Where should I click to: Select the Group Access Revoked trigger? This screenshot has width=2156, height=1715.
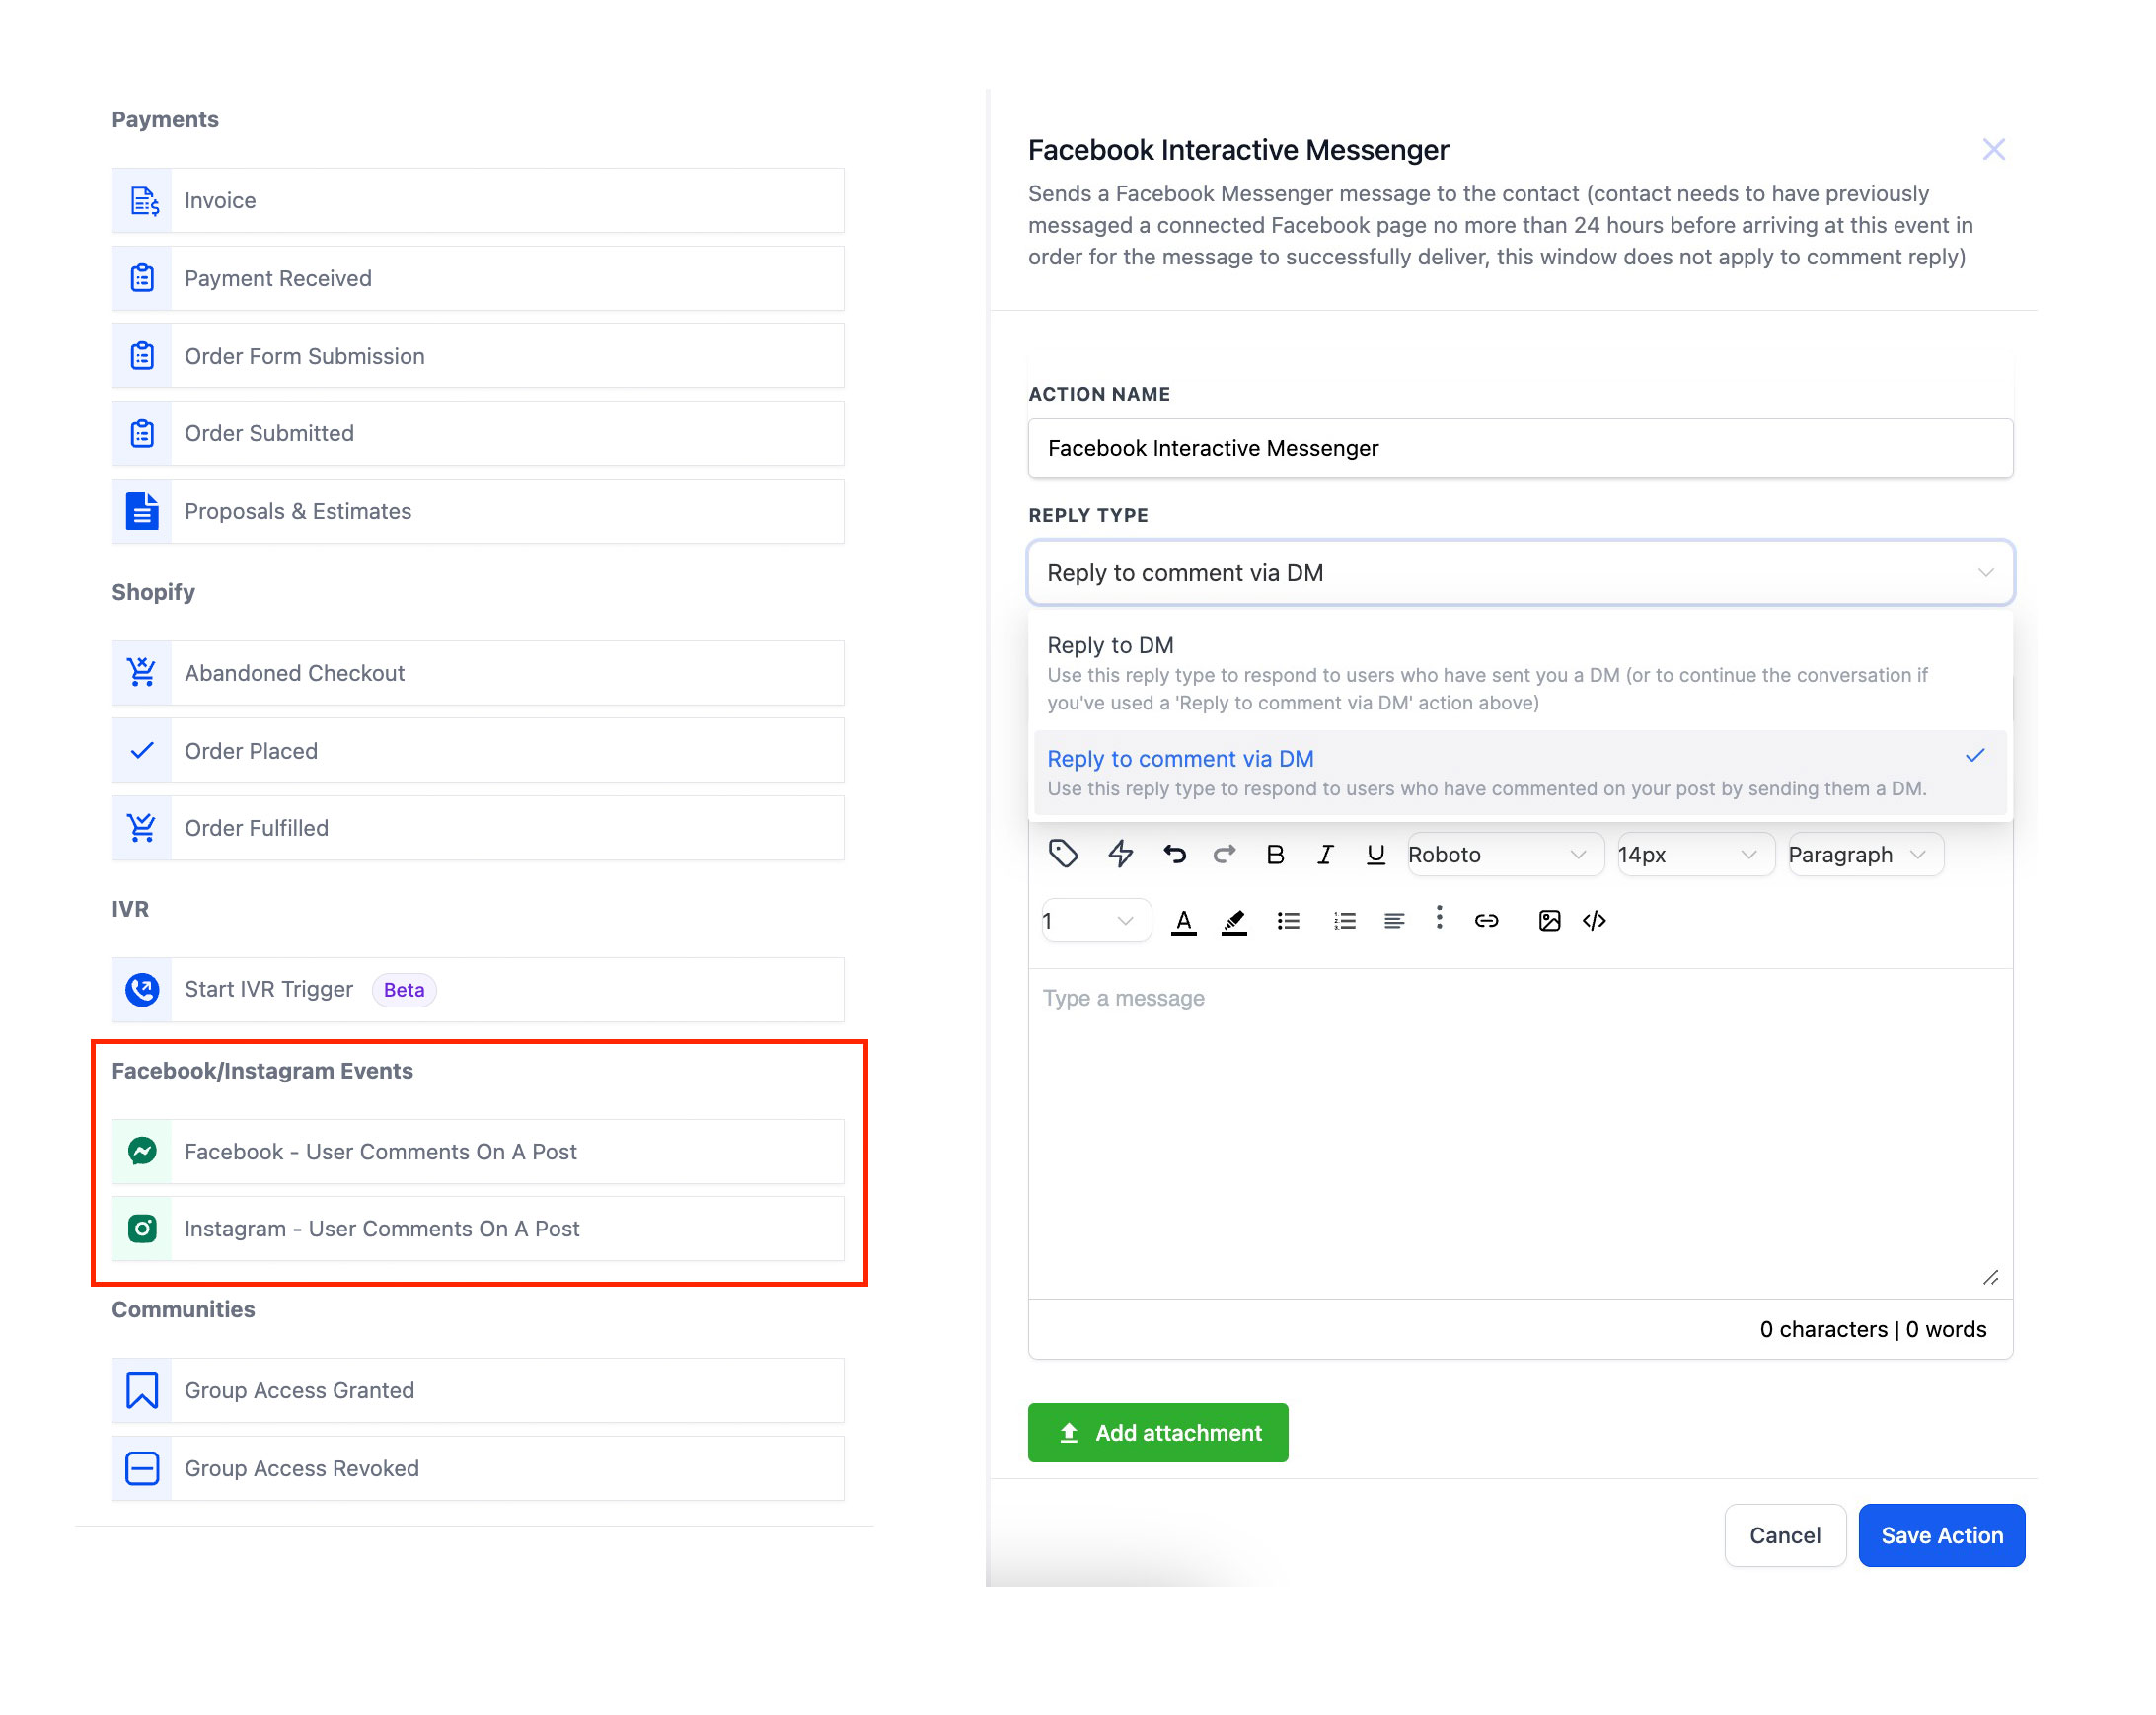(478, 1468)
